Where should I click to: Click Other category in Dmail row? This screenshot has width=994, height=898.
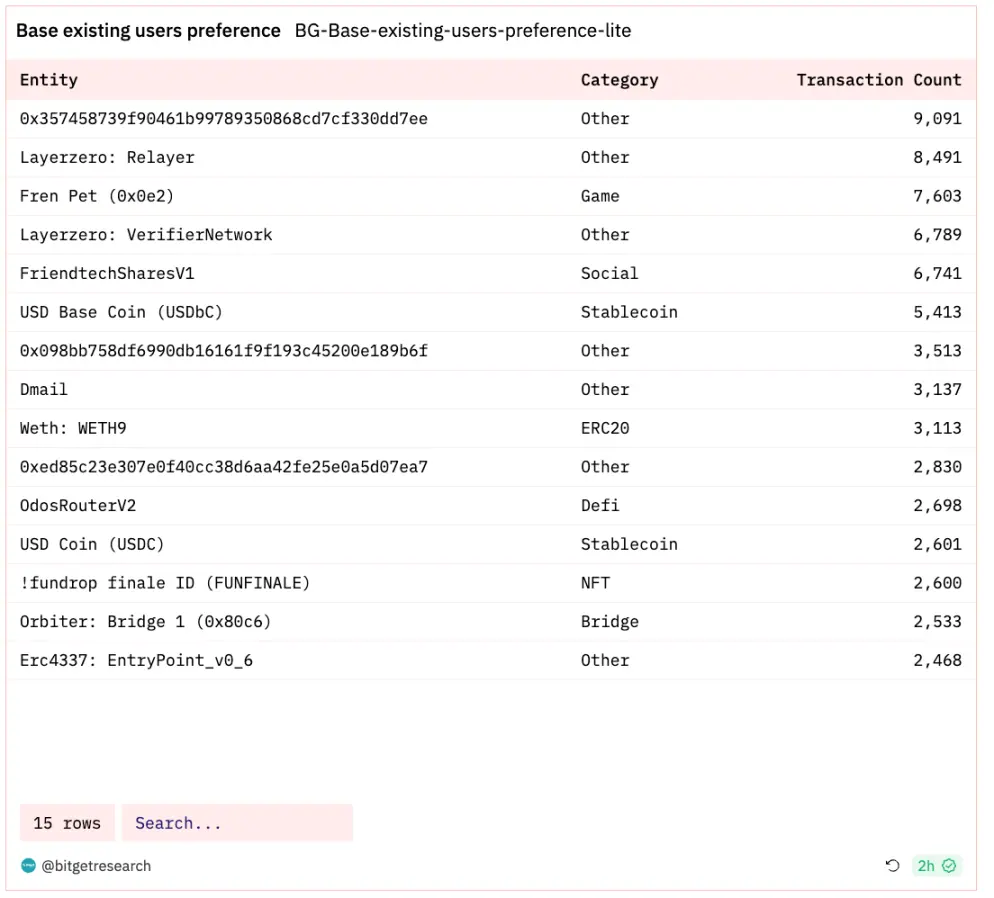click(x=605, y=389)
